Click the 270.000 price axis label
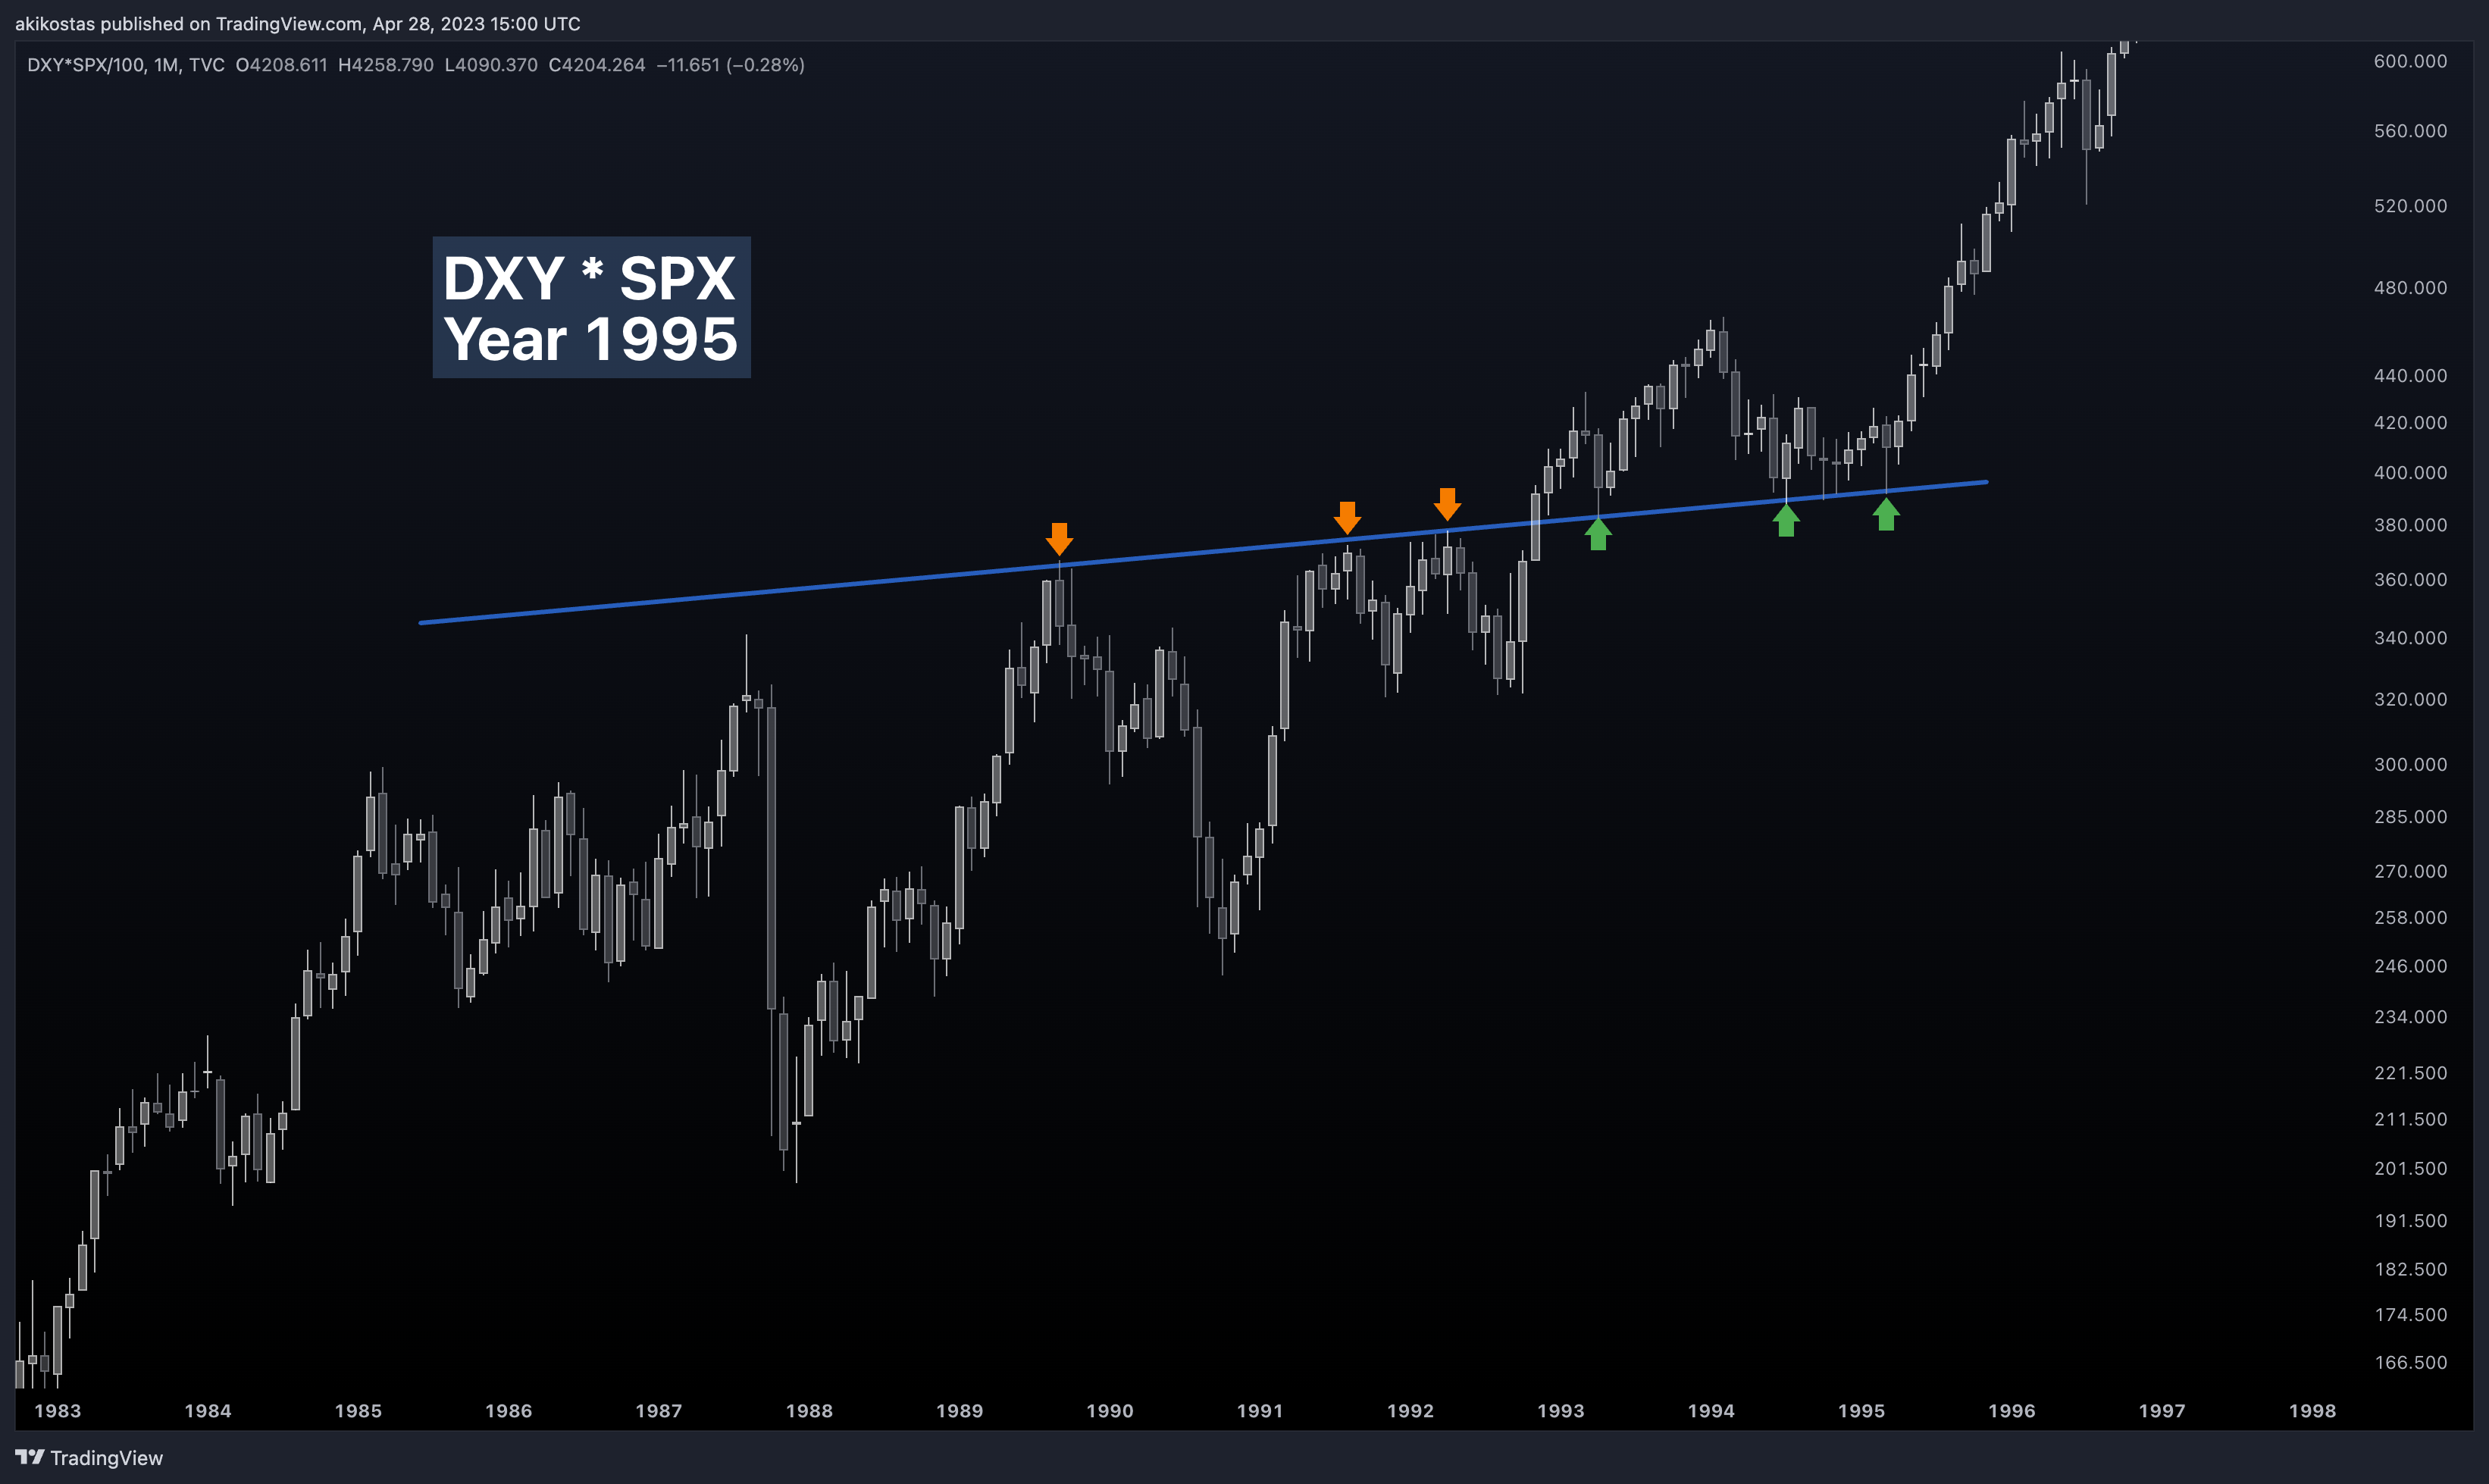The width and height of the screenshot is (2489, 1484). pos(2410,872)
